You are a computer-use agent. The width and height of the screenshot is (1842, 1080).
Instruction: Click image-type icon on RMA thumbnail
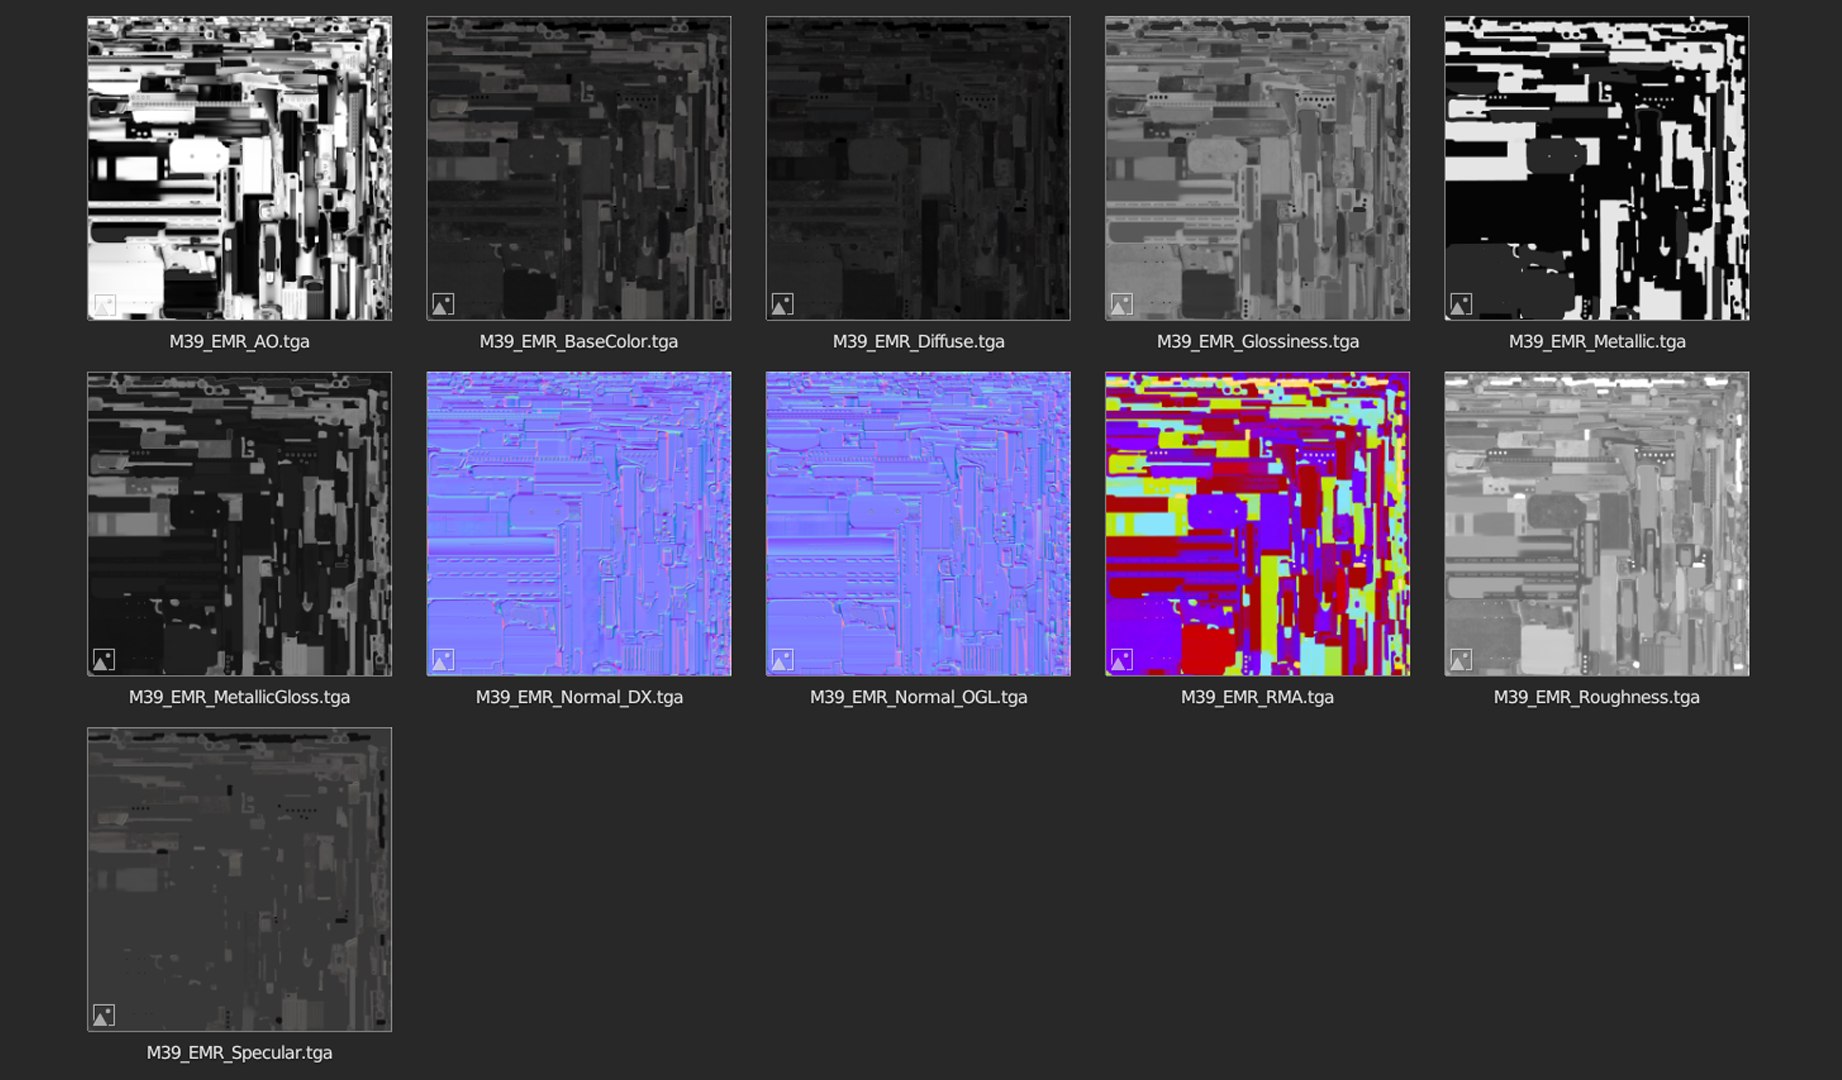(x=1122, y=660)
